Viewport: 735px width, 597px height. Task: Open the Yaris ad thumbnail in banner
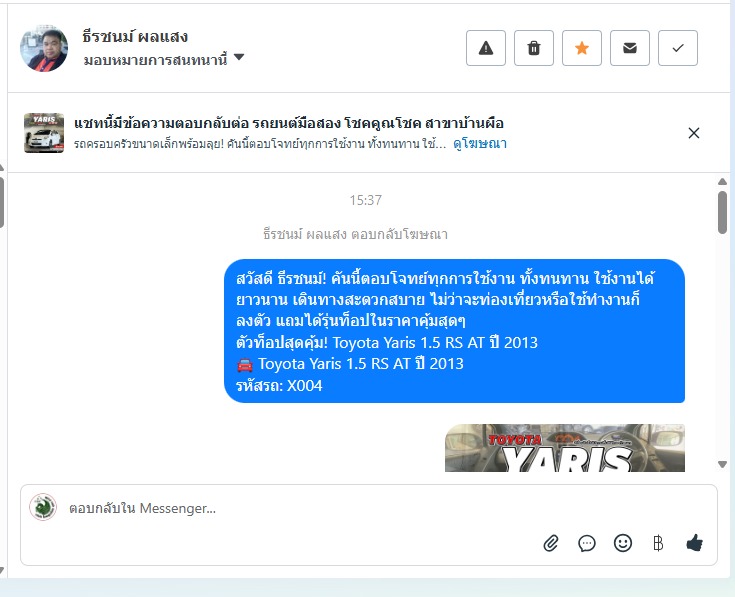point(44,133)
